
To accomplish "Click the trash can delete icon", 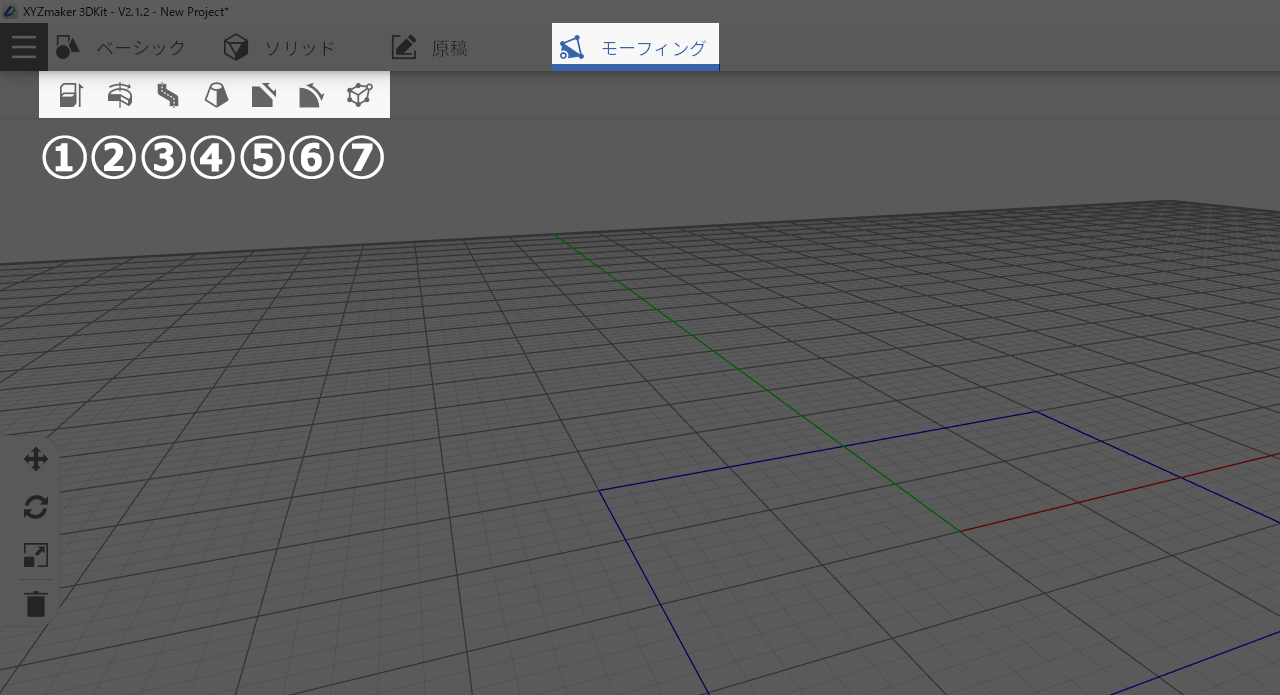I will [36, 604].
